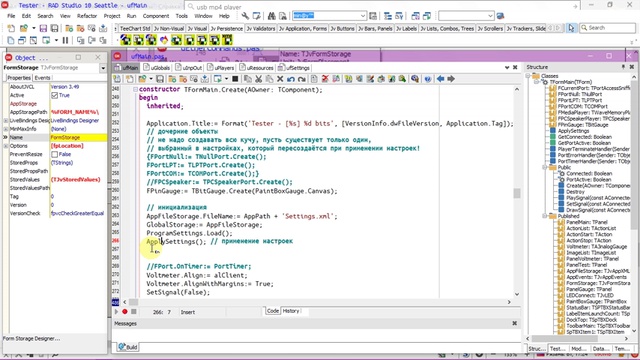Open the Component menu

coord(156,16)
